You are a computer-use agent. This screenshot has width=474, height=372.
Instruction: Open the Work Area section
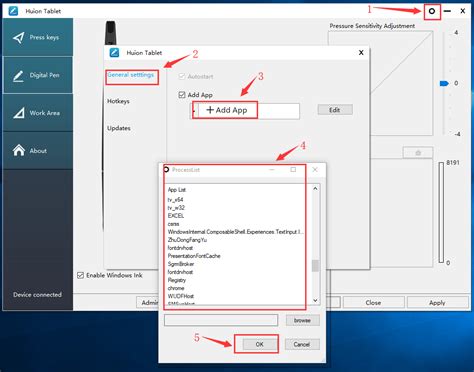tap(38, 113)
